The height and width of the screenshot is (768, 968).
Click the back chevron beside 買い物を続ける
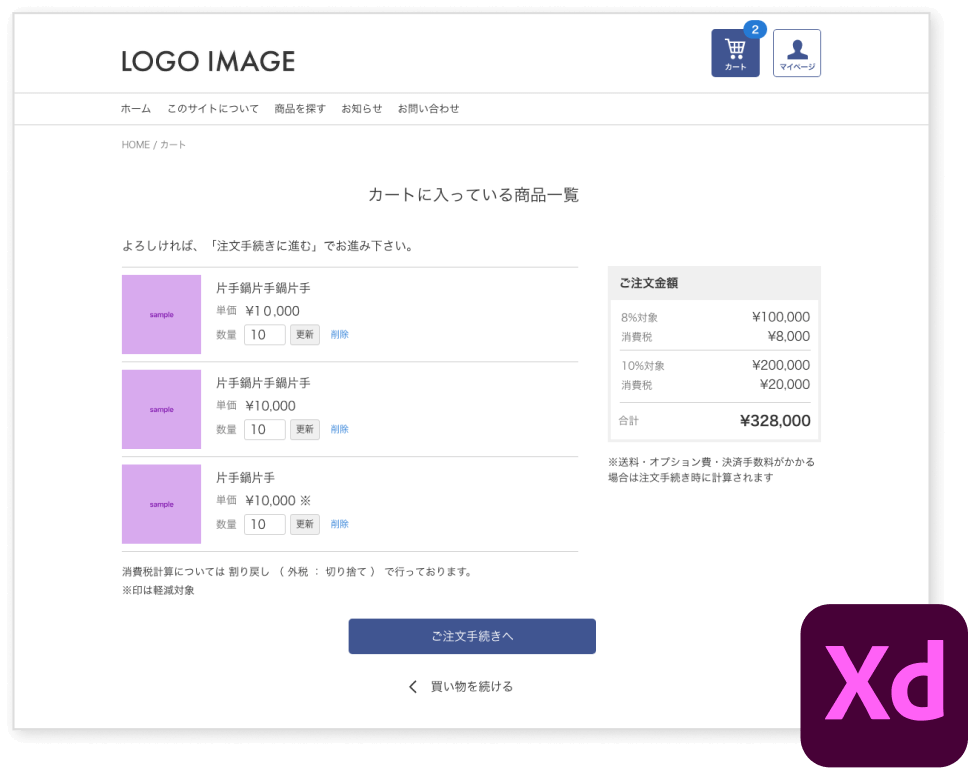[x=413, y=687]
